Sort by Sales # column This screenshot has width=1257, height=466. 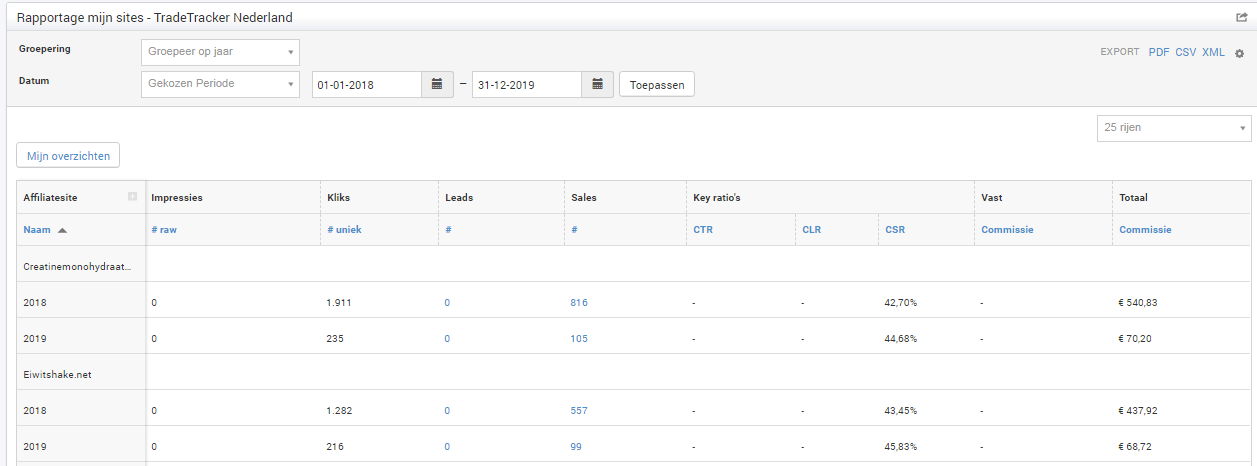[574, 230]
